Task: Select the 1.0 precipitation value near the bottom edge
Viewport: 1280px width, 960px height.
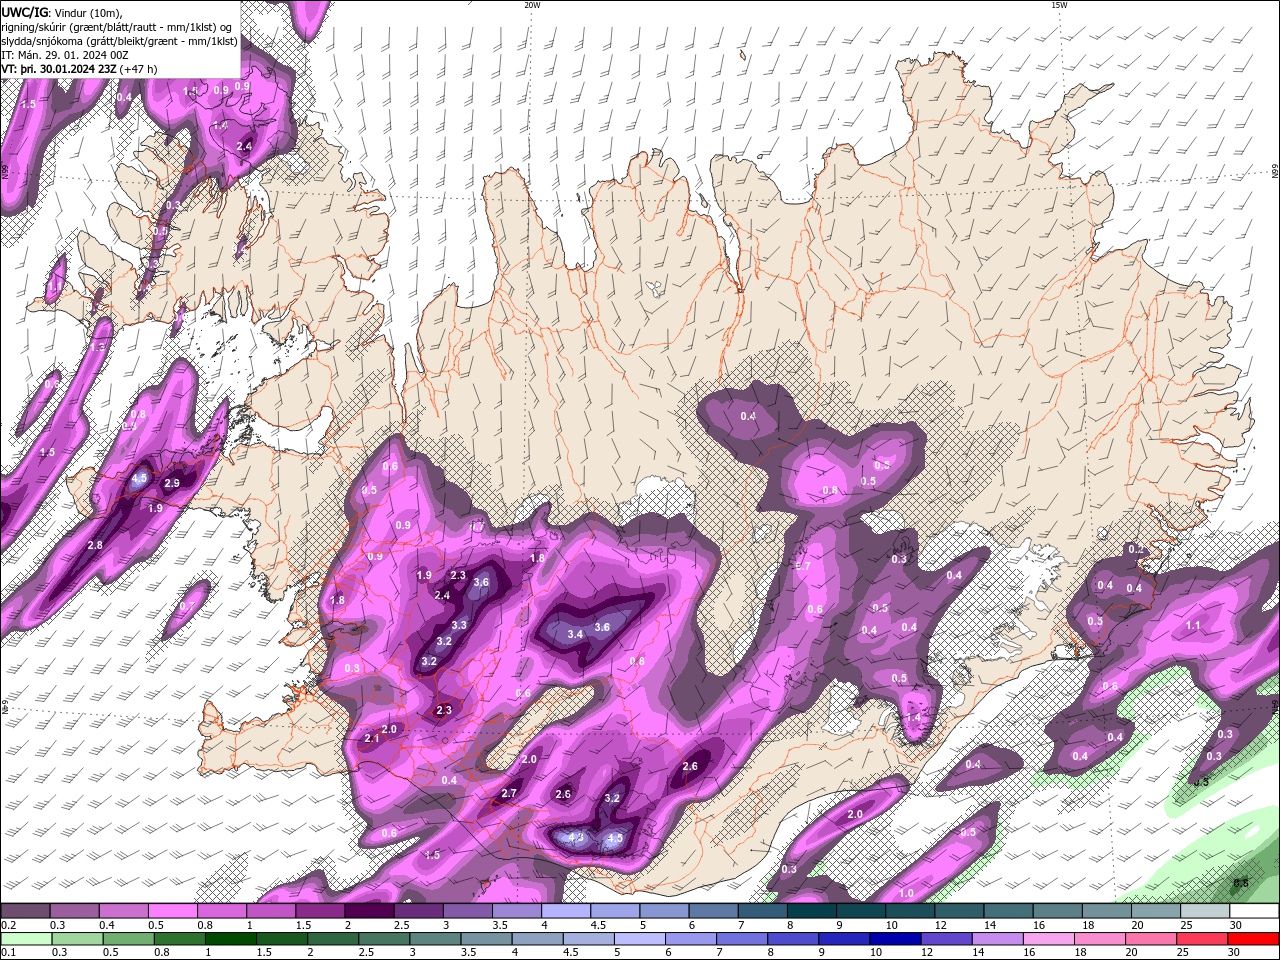Action: 906,893
